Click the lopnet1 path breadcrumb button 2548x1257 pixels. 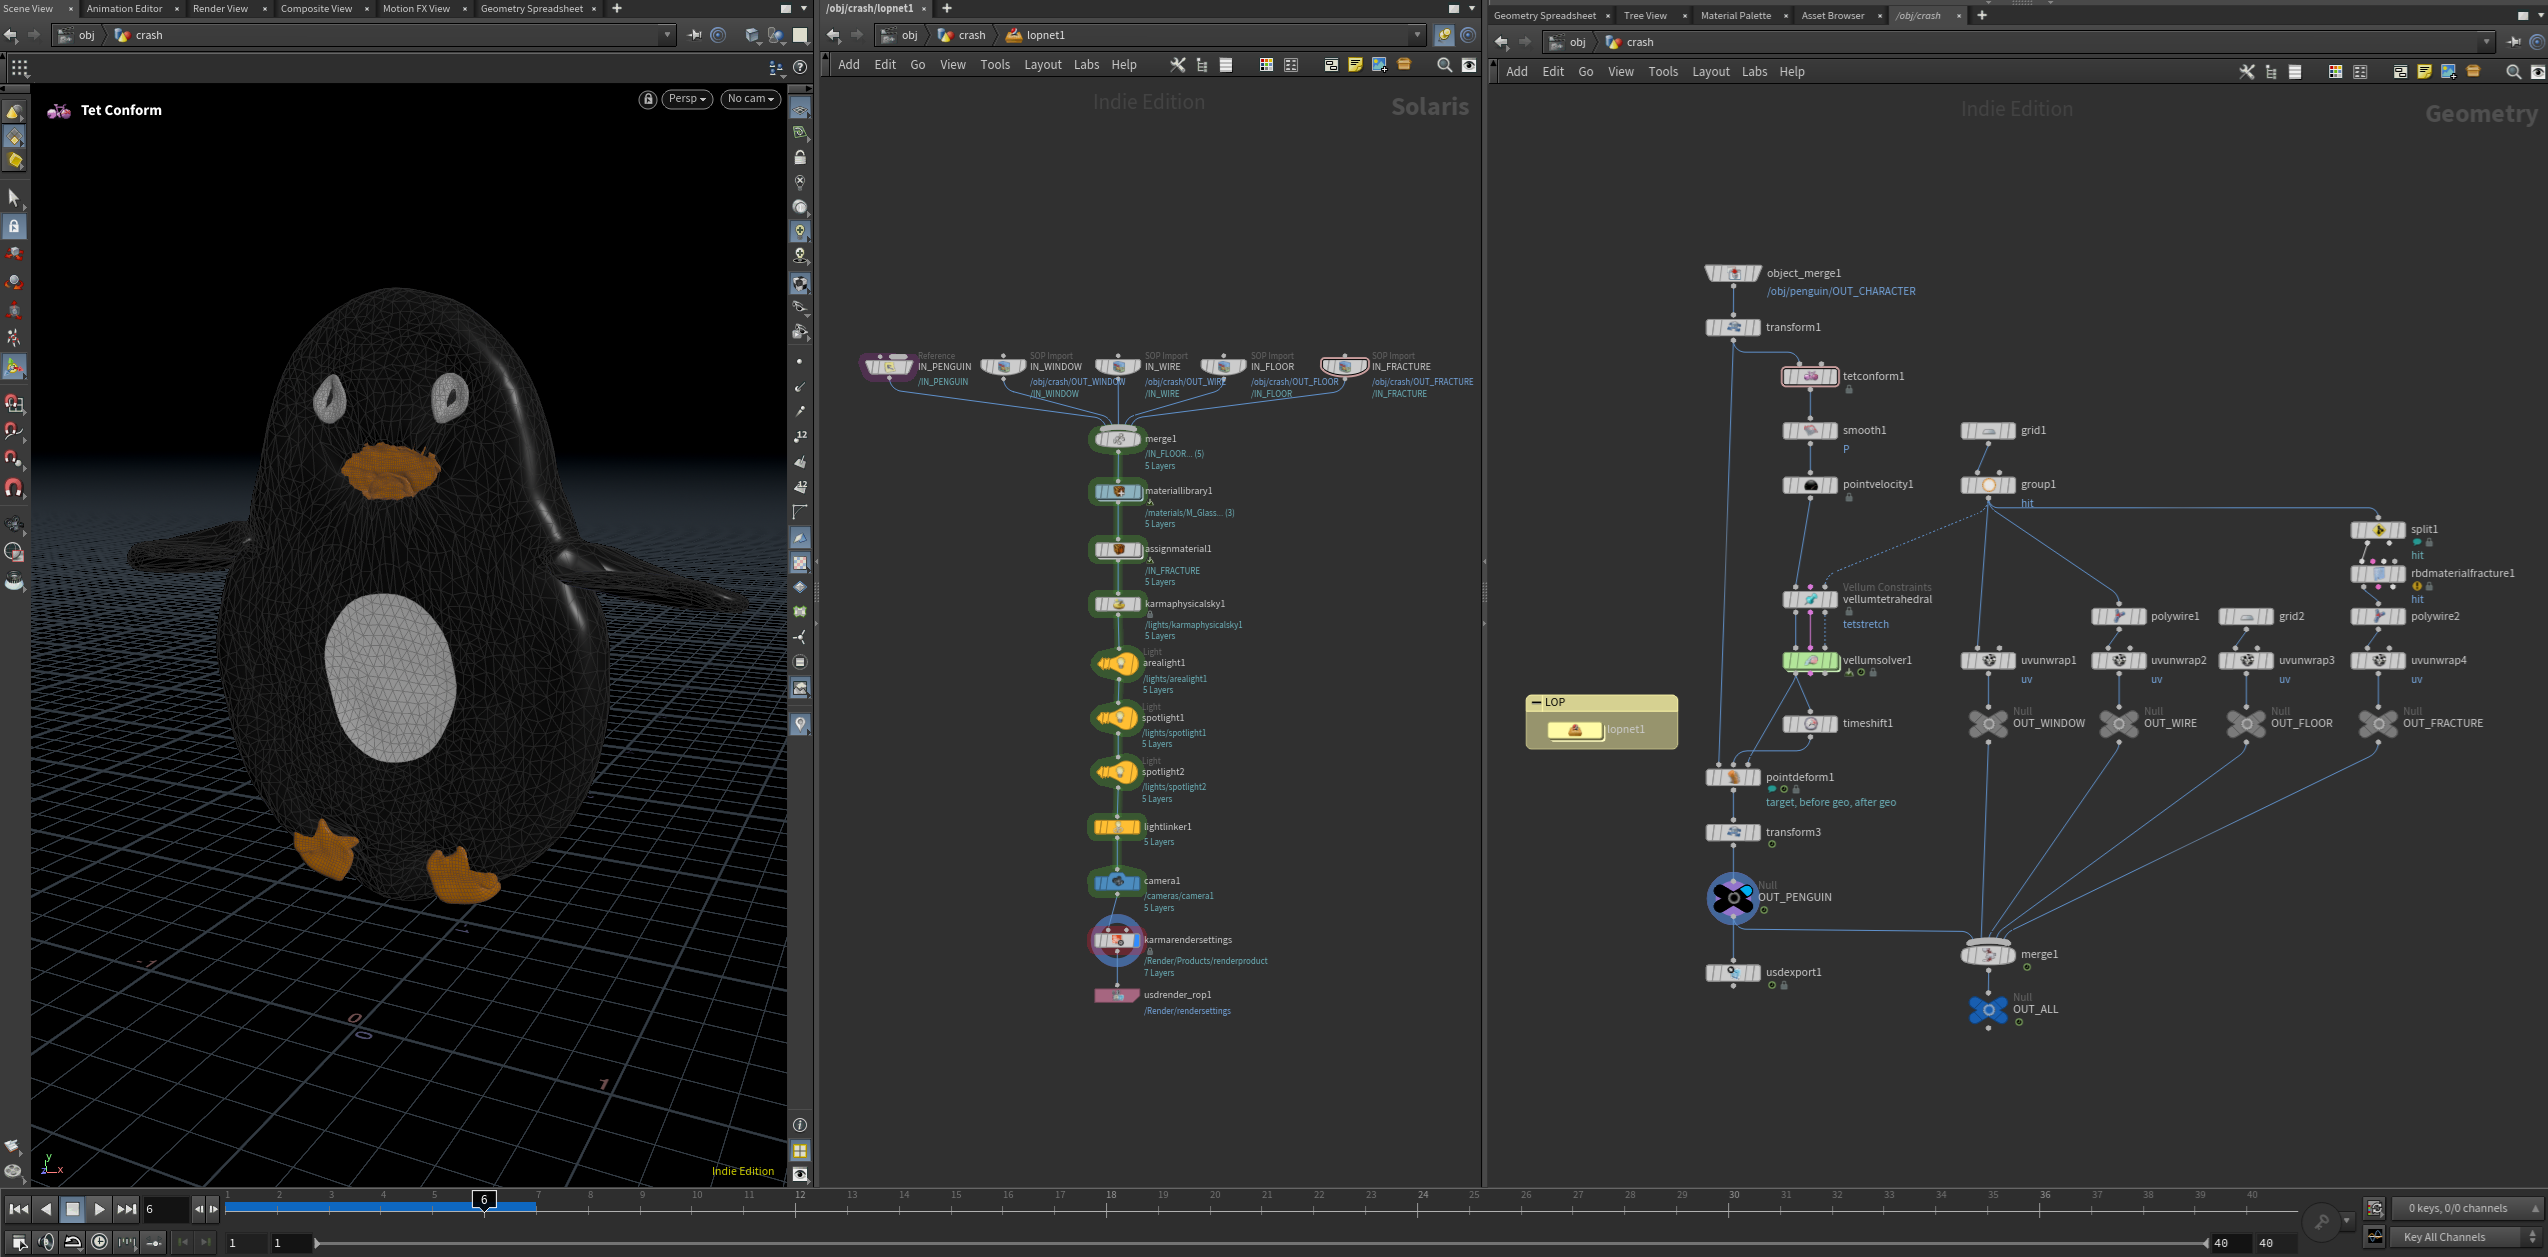click(1044, 35)
